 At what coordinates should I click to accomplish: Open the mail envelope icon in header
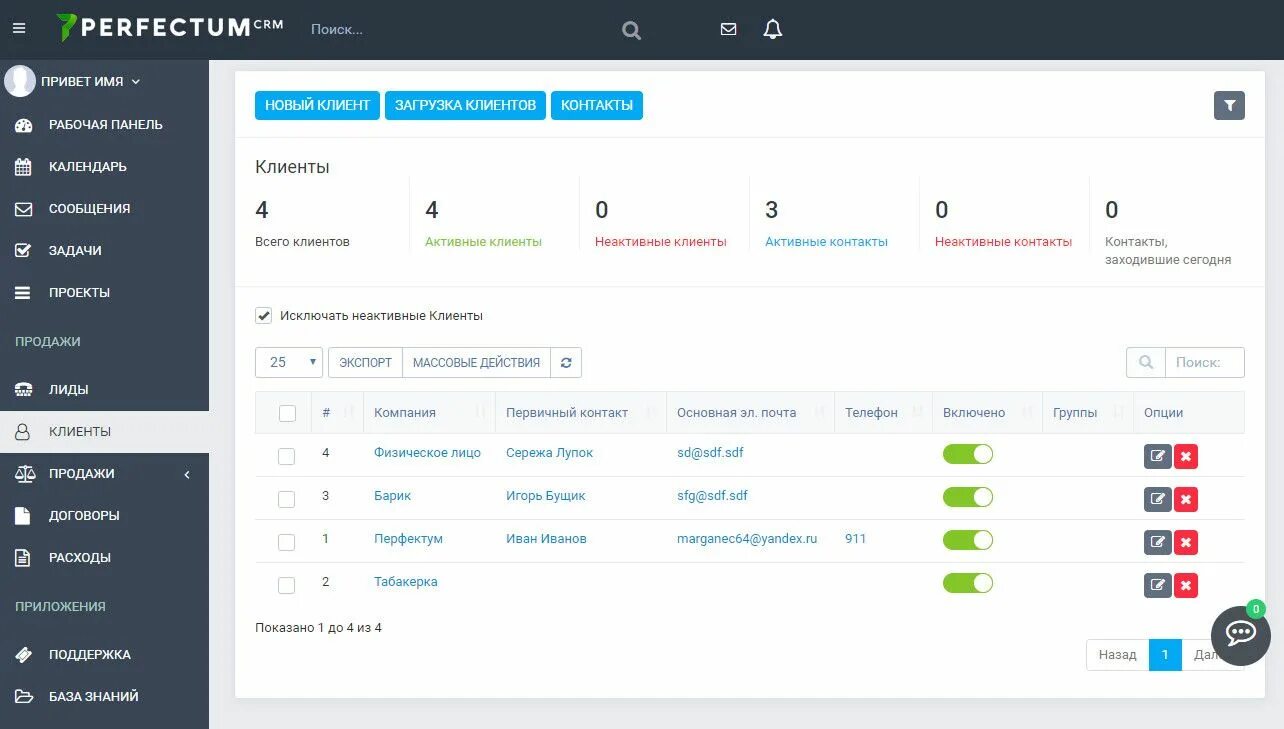pos(728,29)
